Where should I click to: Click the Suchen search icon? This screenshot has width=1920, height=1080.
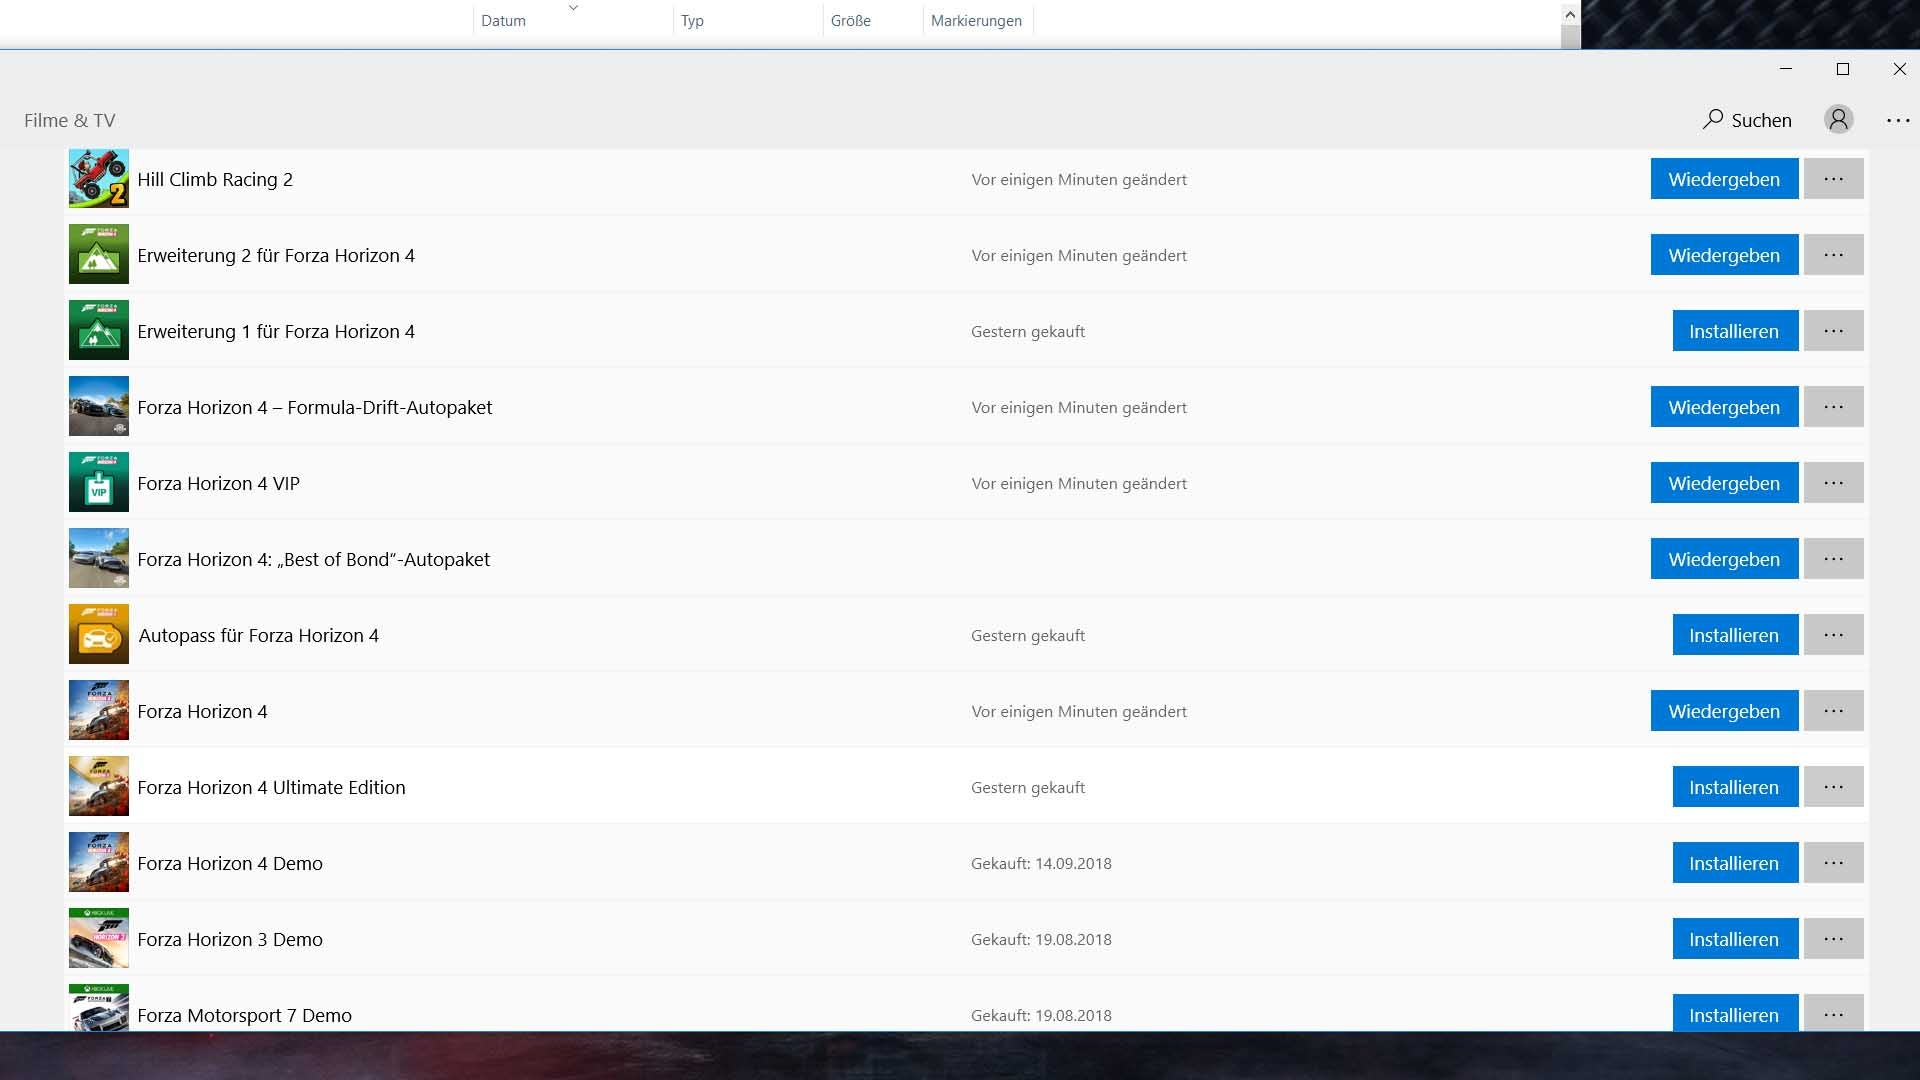(1713, 119)
